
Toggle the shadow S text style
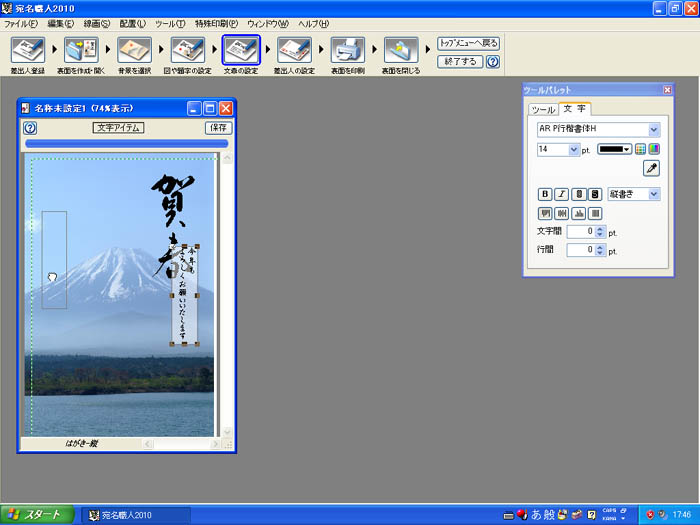tap(594, 194)
